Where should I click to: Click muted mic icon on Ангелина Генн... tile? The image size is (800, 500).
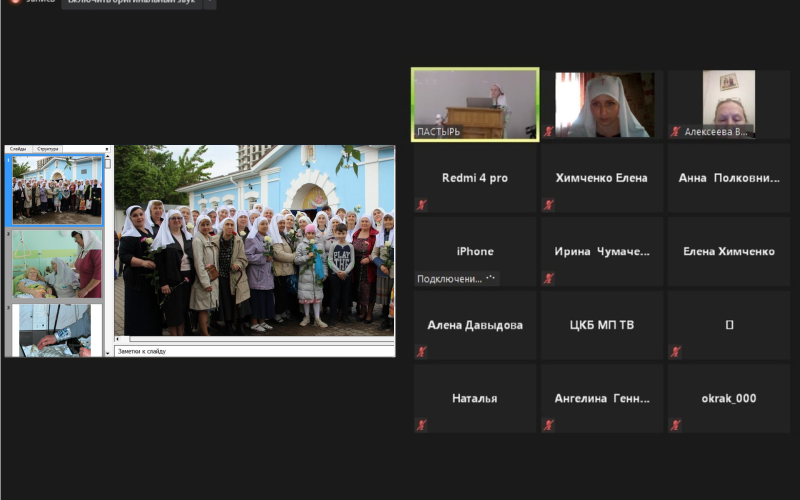tap(548, 425)
